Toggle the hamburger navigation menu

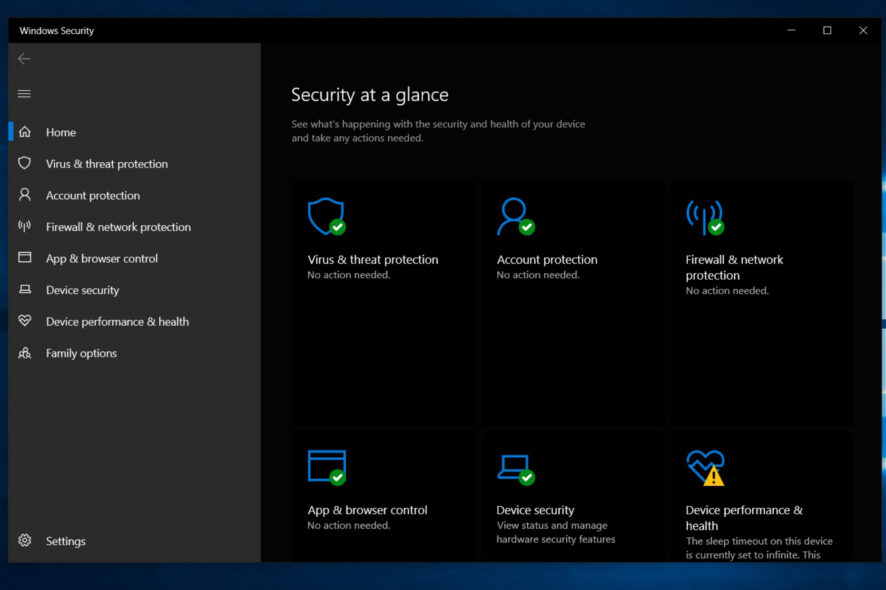[x=24, y=93]
